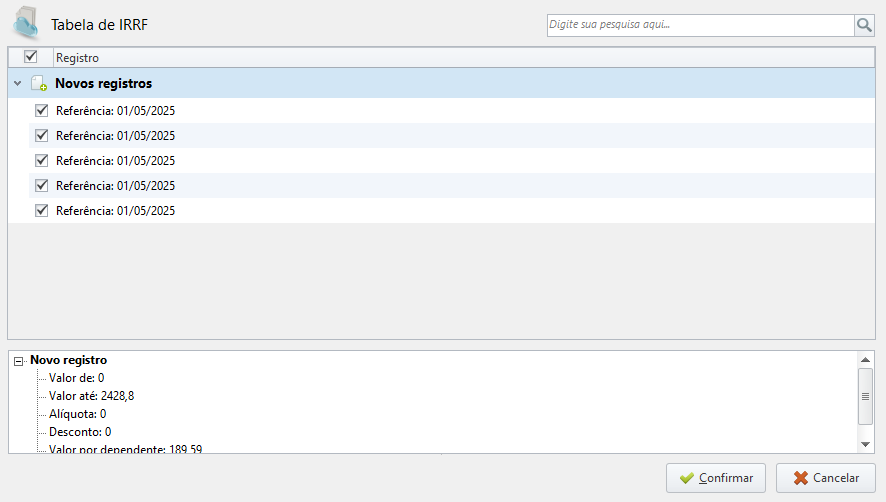Collapse the Novos registros group chevron

[x=18, y=84]
